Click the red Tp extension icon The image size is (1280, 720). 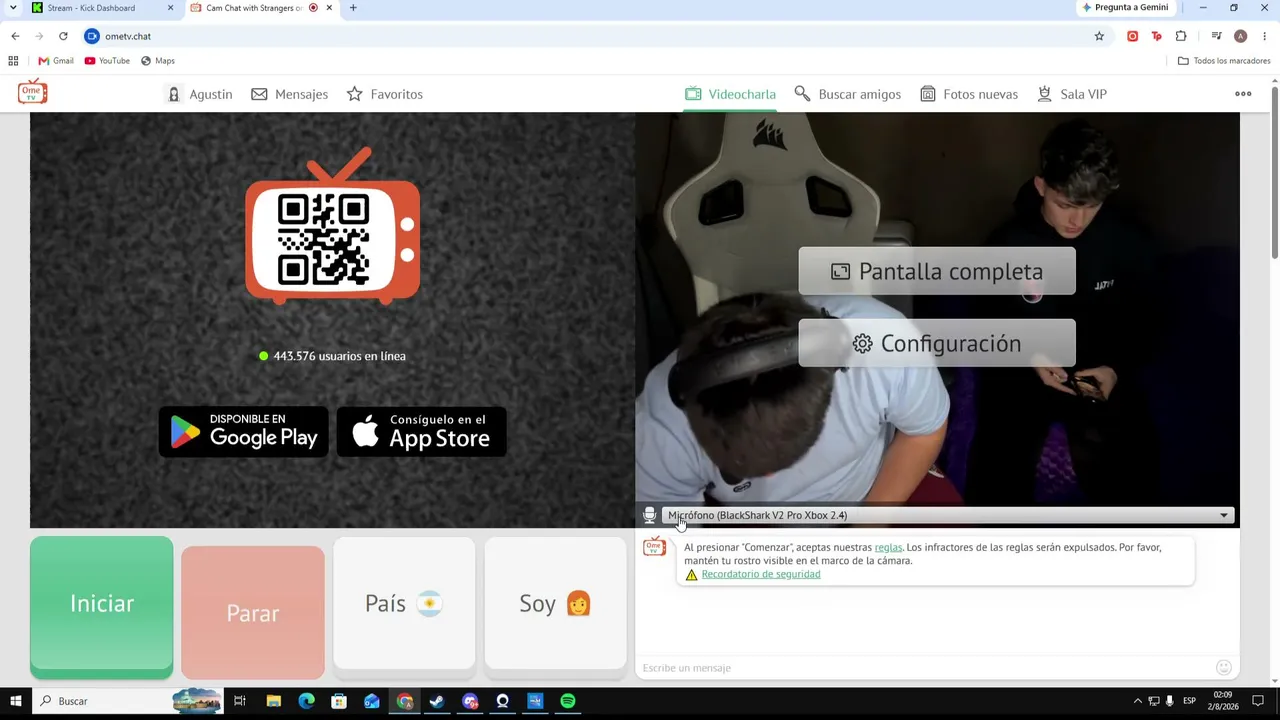[1156, 36]
